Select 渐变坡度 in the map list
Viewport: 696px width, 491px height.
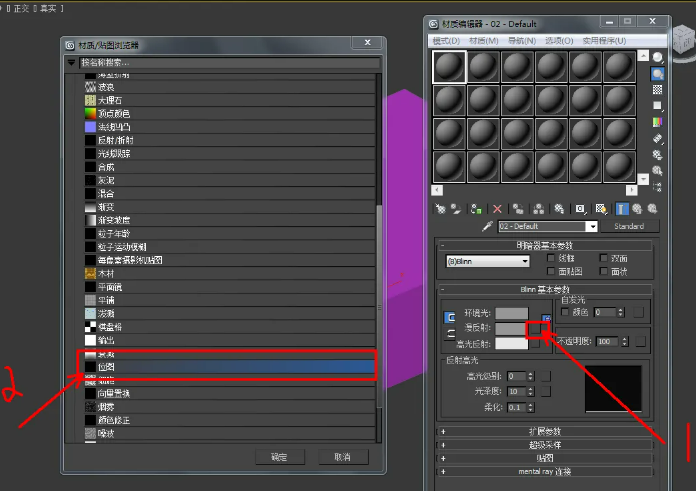click(x=230, y=220)
